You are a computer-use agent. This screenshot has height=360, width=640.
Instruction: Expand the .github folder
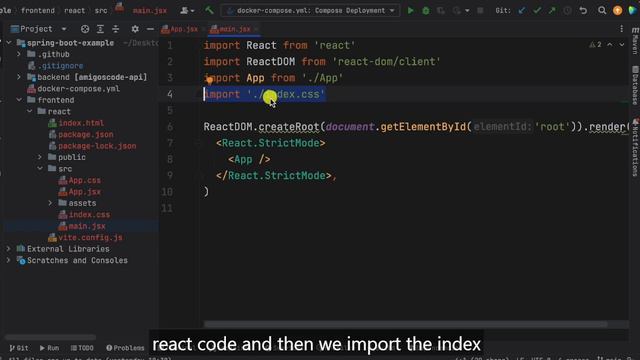(x=19, y=54)
